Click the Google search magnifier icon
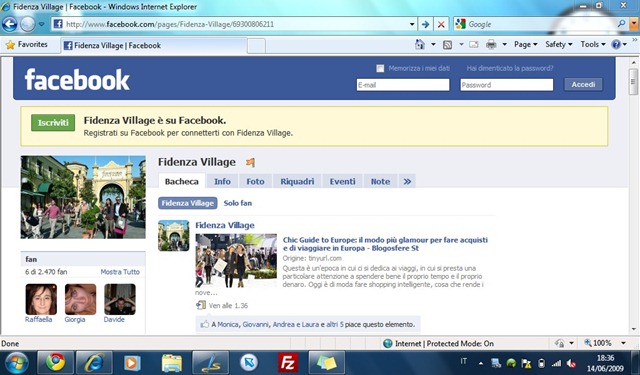 621,24
